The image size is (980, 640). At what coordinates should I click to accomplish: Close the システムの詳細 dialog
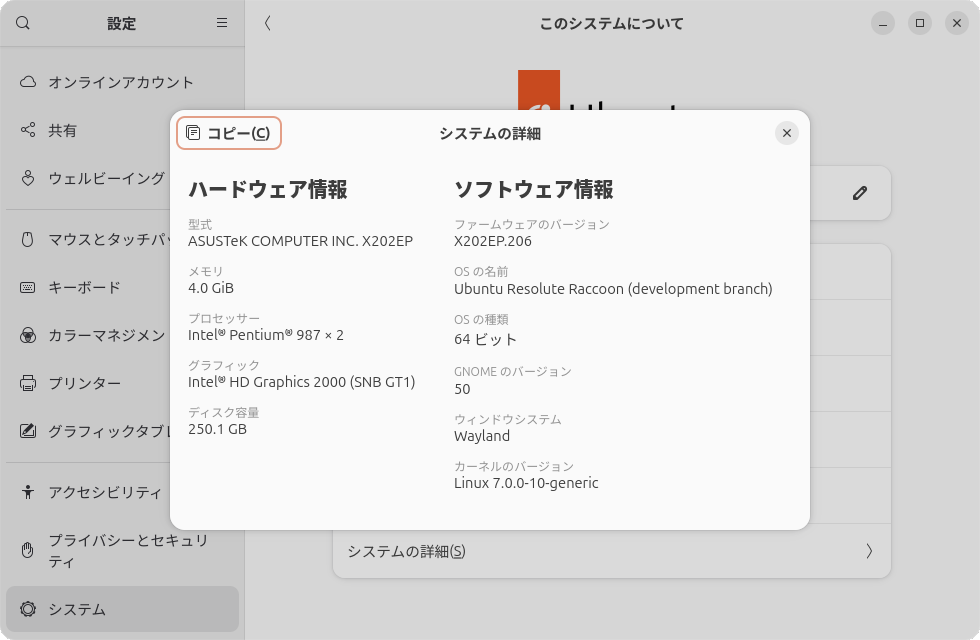(787, 133)
